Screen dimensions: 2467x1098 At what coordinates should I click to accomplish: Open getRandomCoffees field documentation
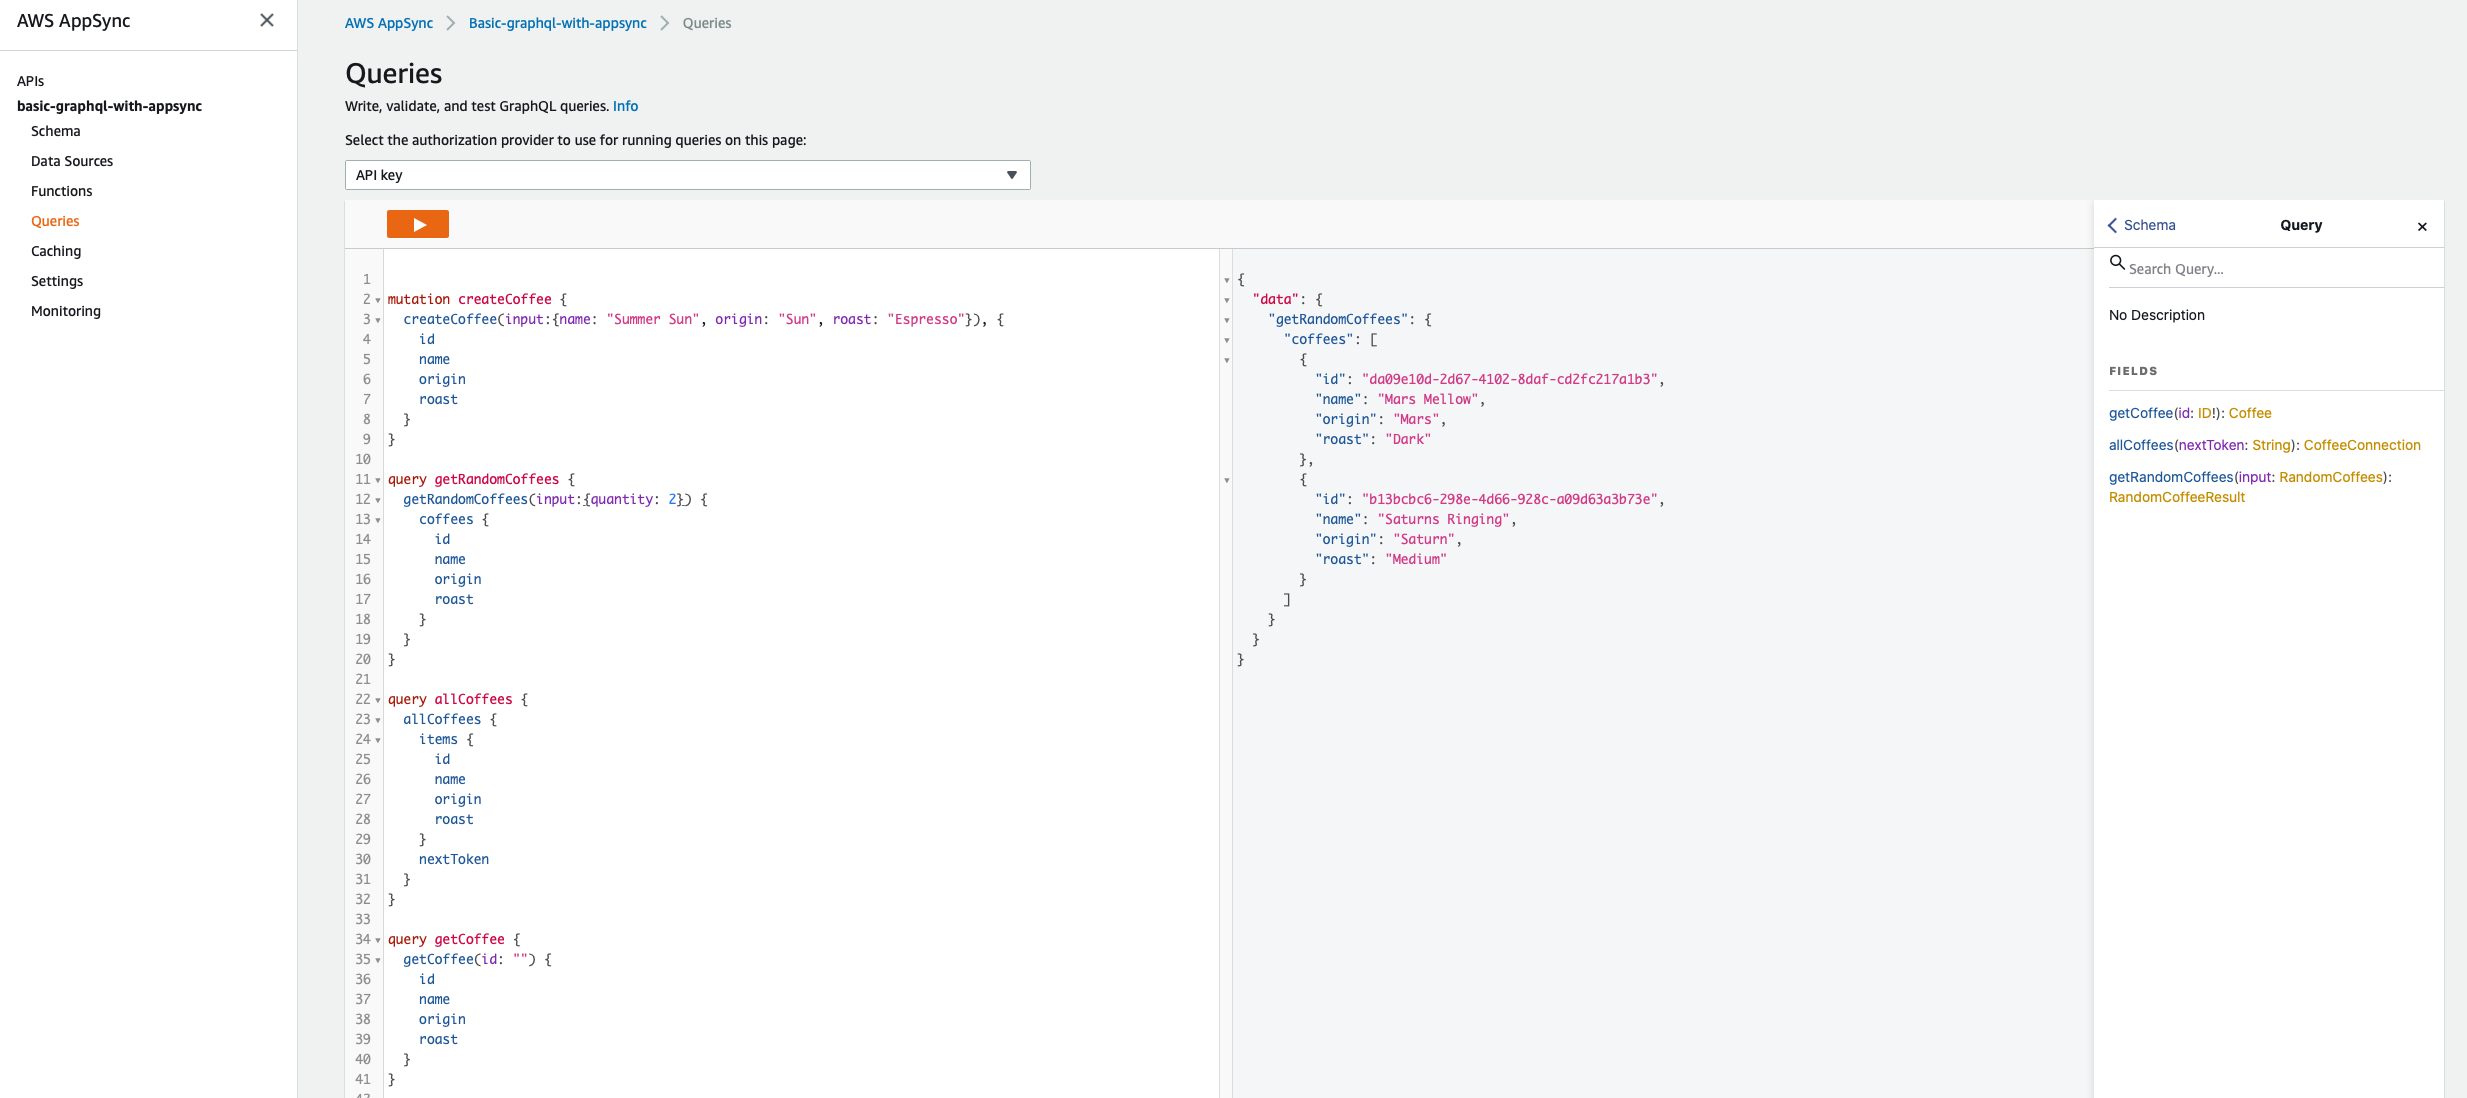2170,477
